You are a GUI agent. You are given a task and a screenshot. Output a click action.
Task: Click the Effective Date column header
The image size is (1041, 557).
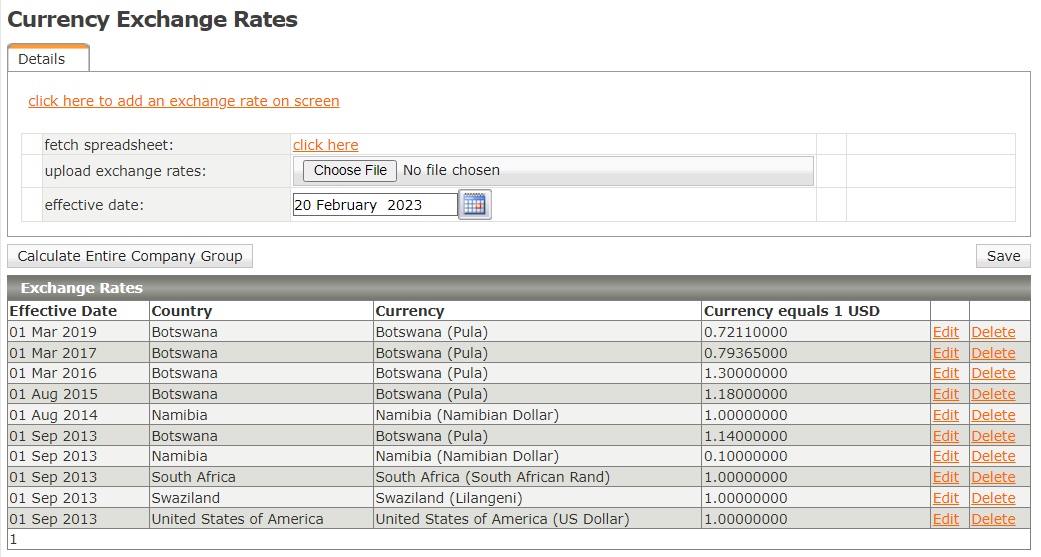(x=63, y=311)
